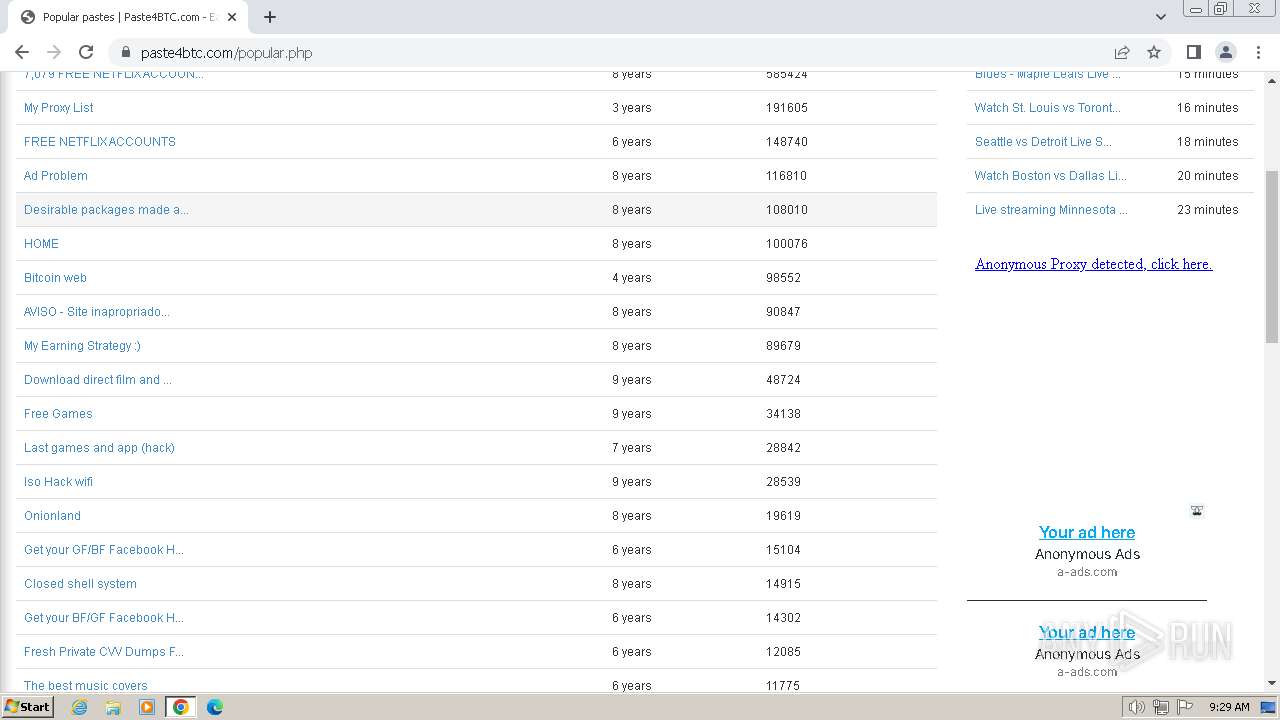Open the network tray icon
This screenshot has width=1280, height=720.
click(1160, 707)
